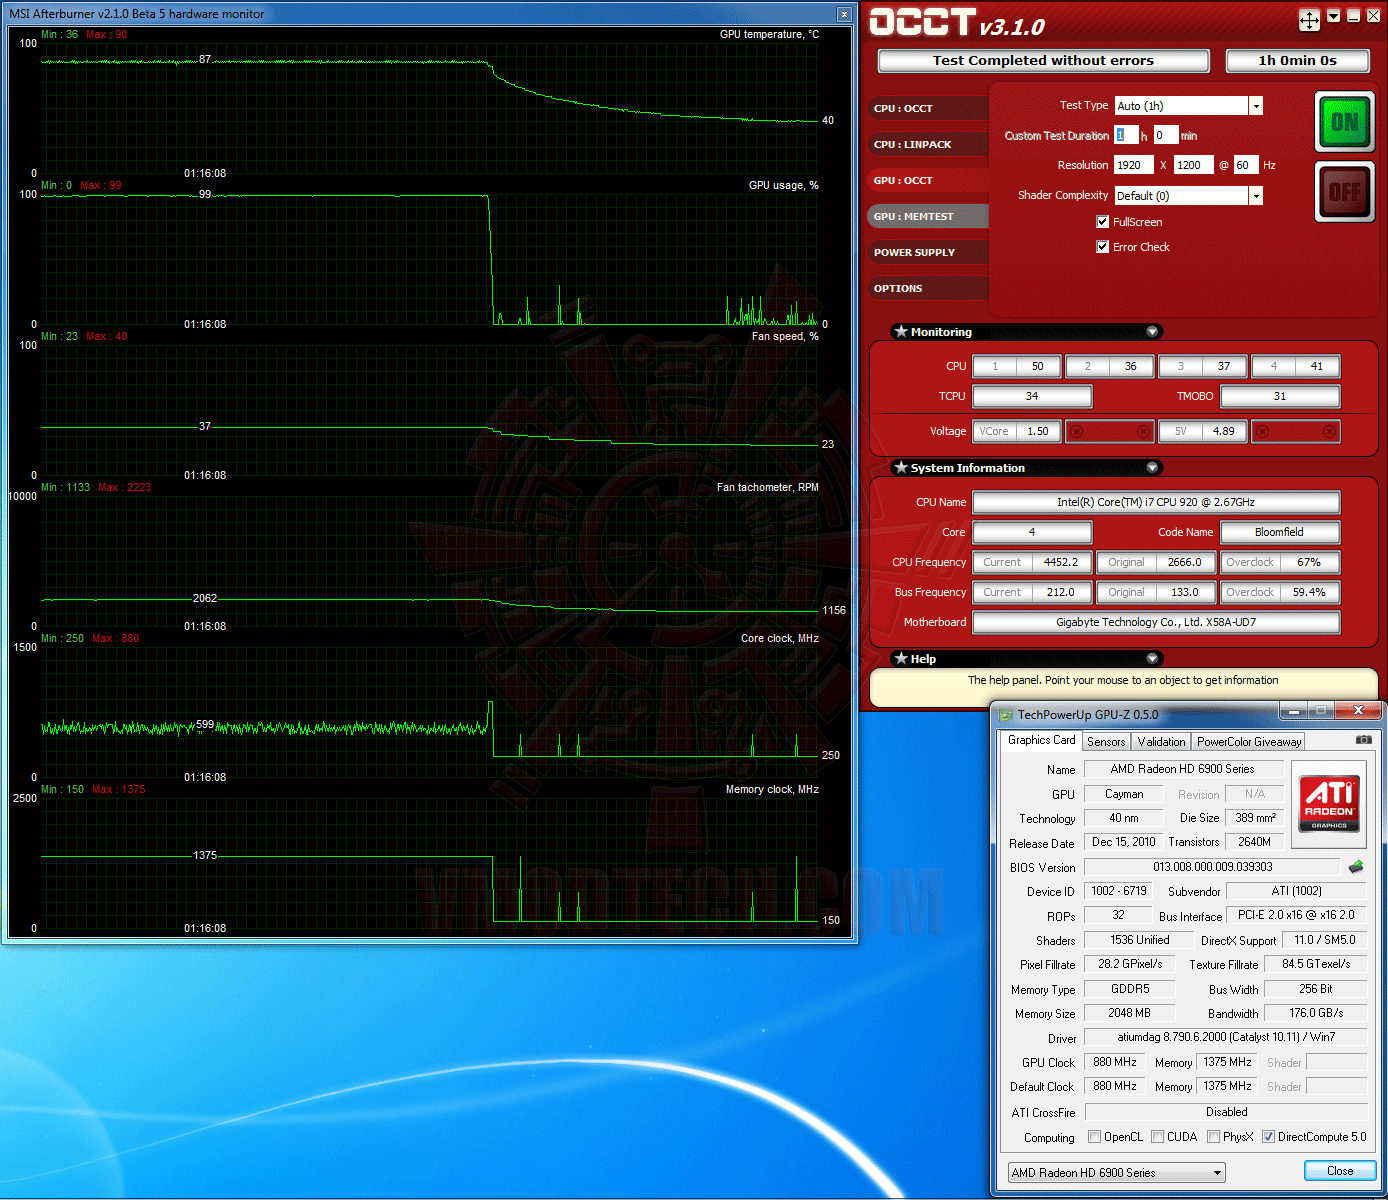This screenshot has width=1388, height=1200.
Task: Click the BIOS Version field 013.008.000.009.039303
Action: pos(1213,867)
